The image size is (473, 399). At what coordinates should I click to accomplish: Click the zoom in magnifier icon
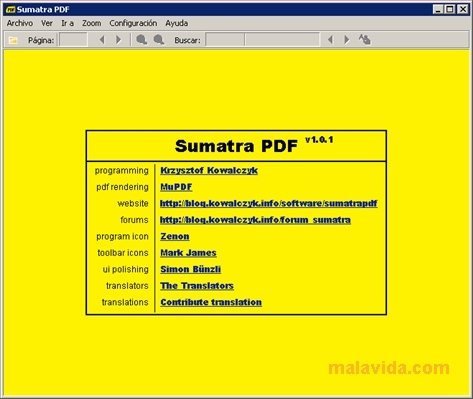point(159,40)
